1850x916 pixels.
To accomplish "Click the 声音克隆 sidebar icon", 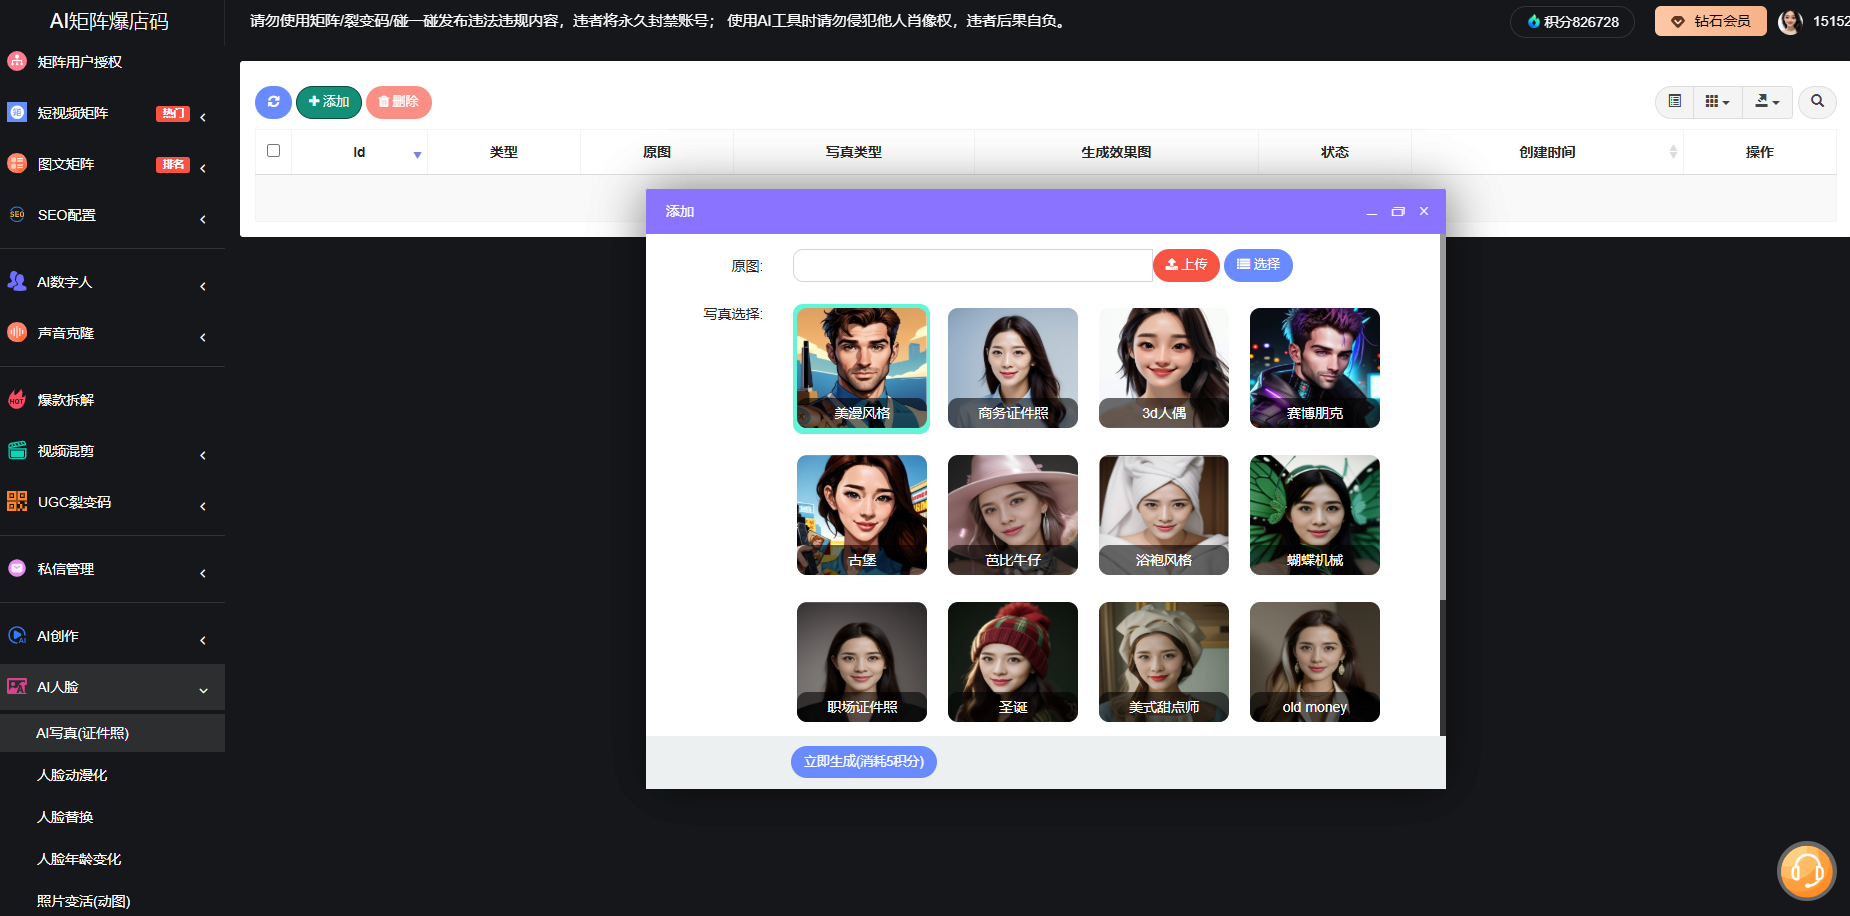I will coord(17,332).
